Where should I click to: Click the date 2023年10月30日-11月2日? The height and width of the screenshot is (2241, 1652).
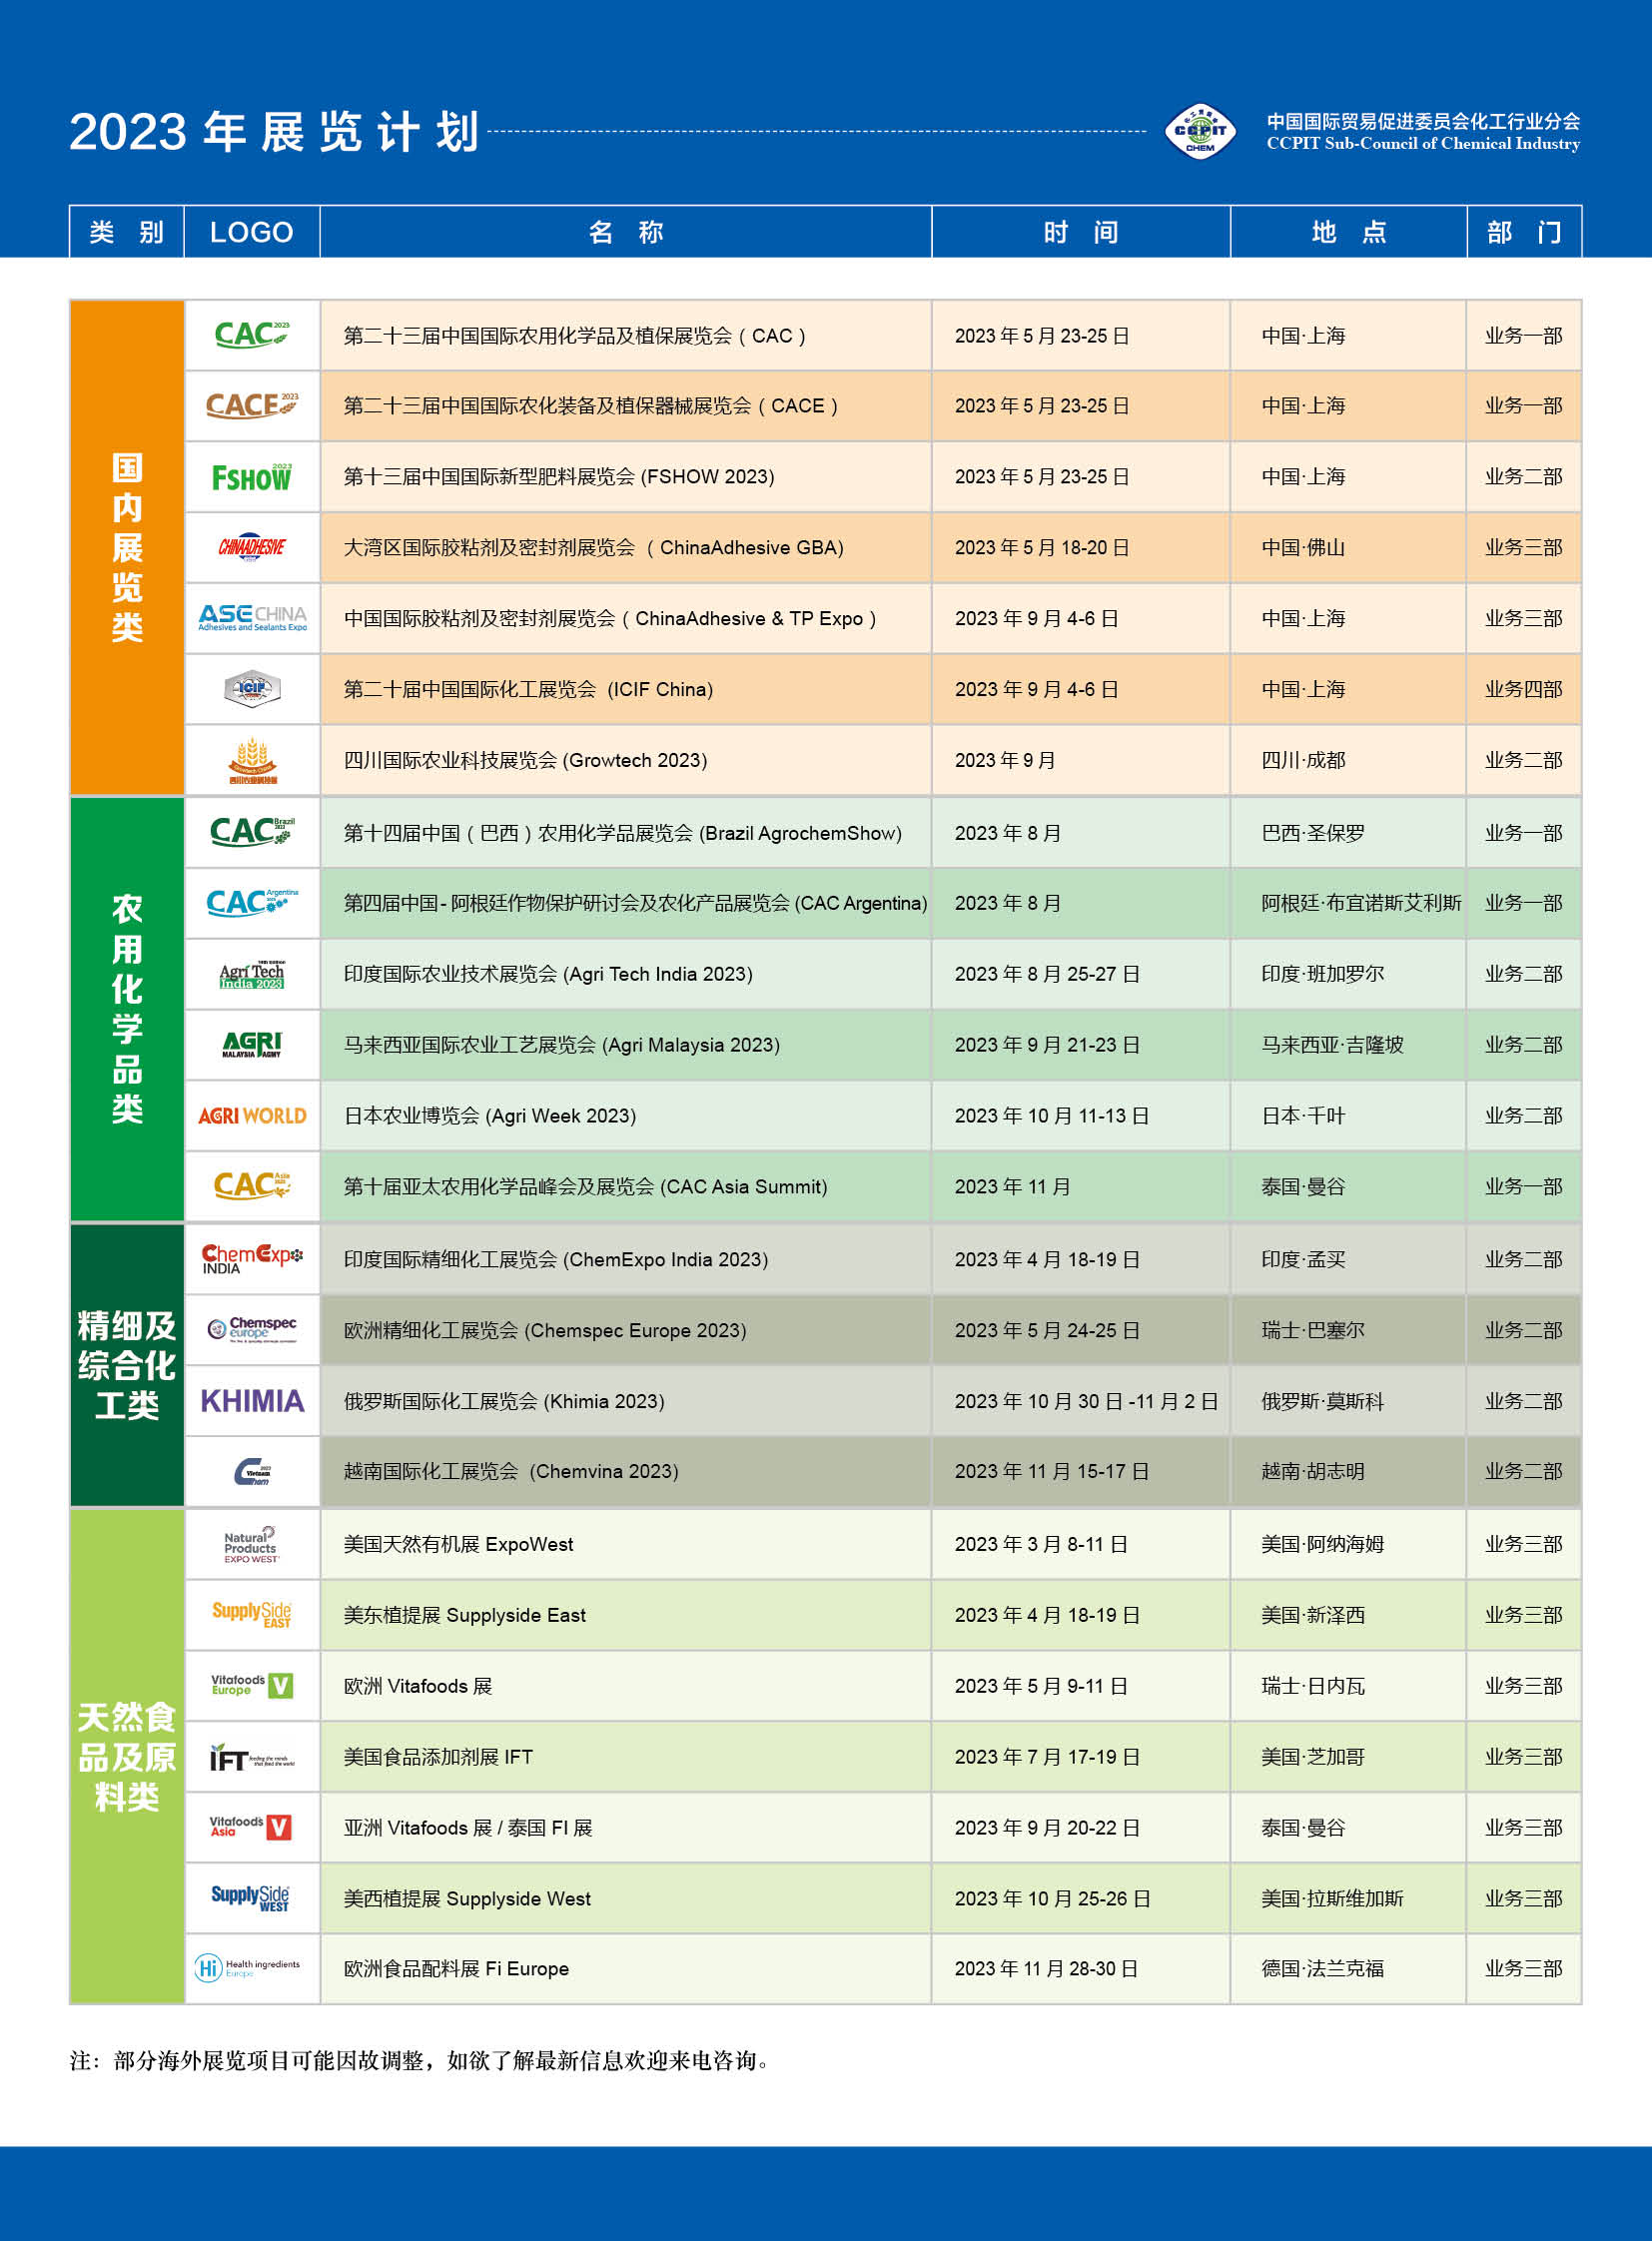(1086, 1401)
